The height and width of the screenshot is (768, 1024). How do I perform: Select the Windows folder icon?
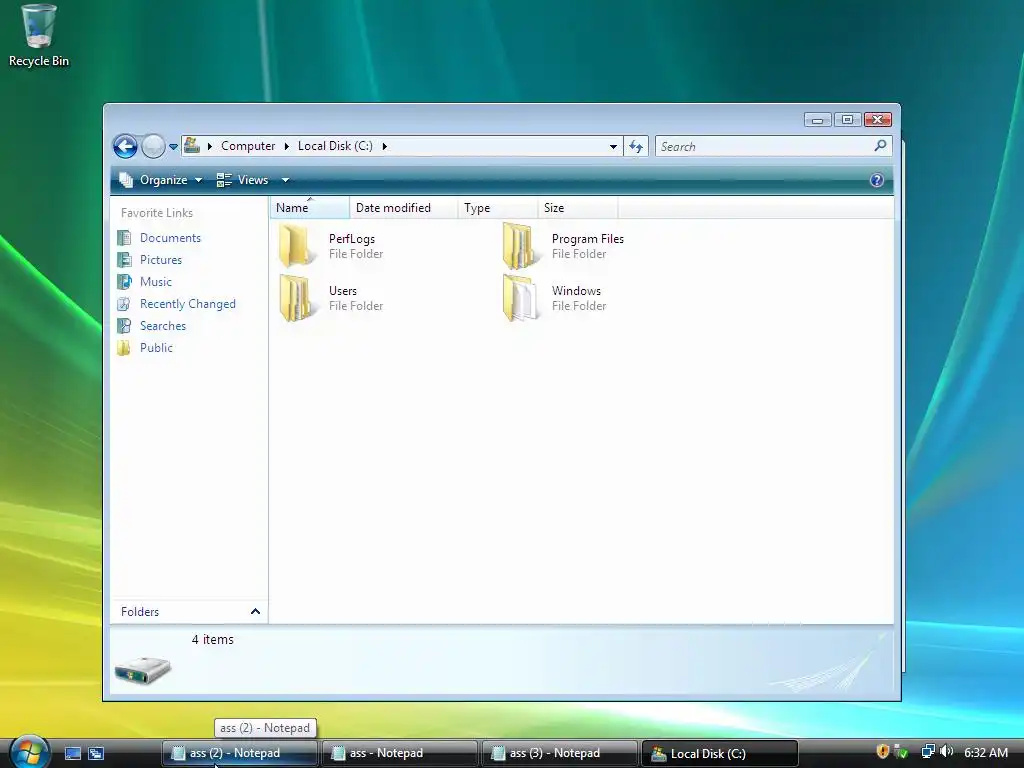tap(520, 298)
